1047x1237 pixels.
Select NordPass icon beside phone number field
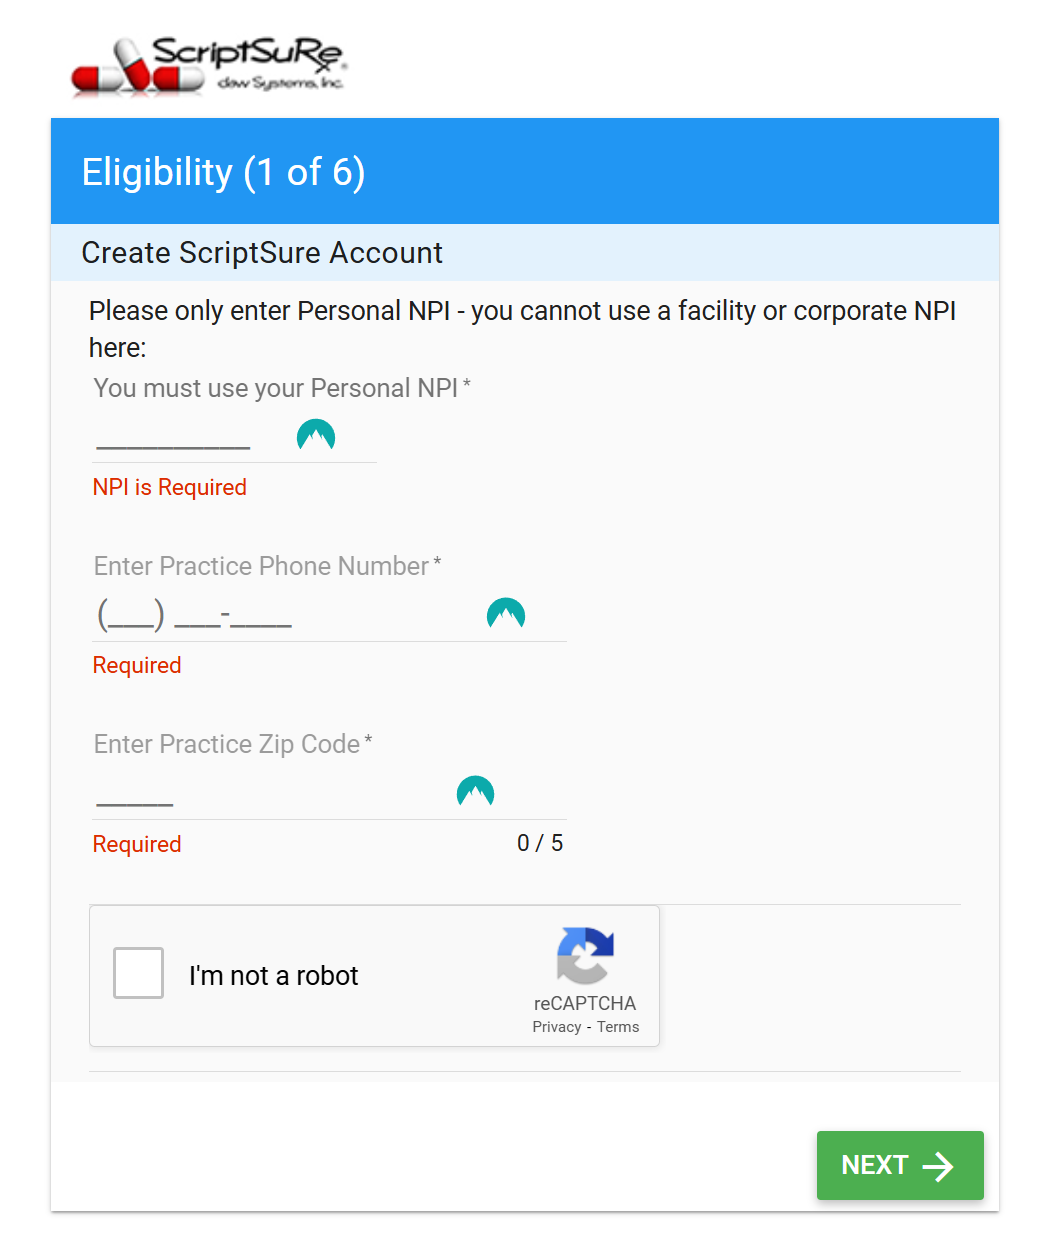click(x=506, y=614)
